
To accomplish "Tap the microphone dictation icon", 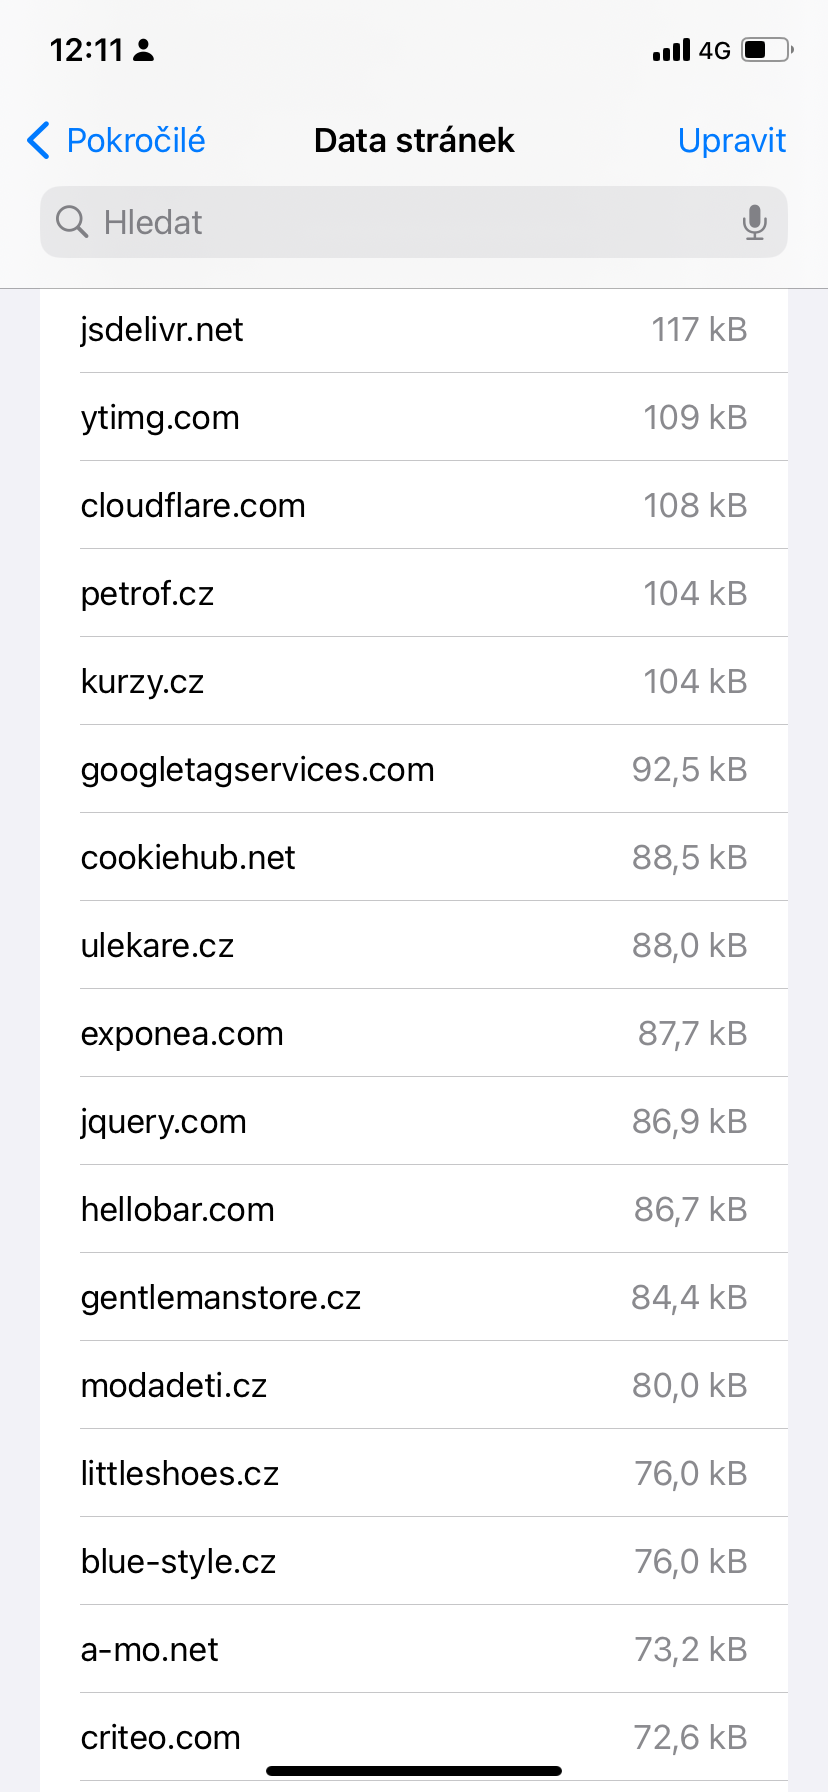I will click(x=755, y=222).
